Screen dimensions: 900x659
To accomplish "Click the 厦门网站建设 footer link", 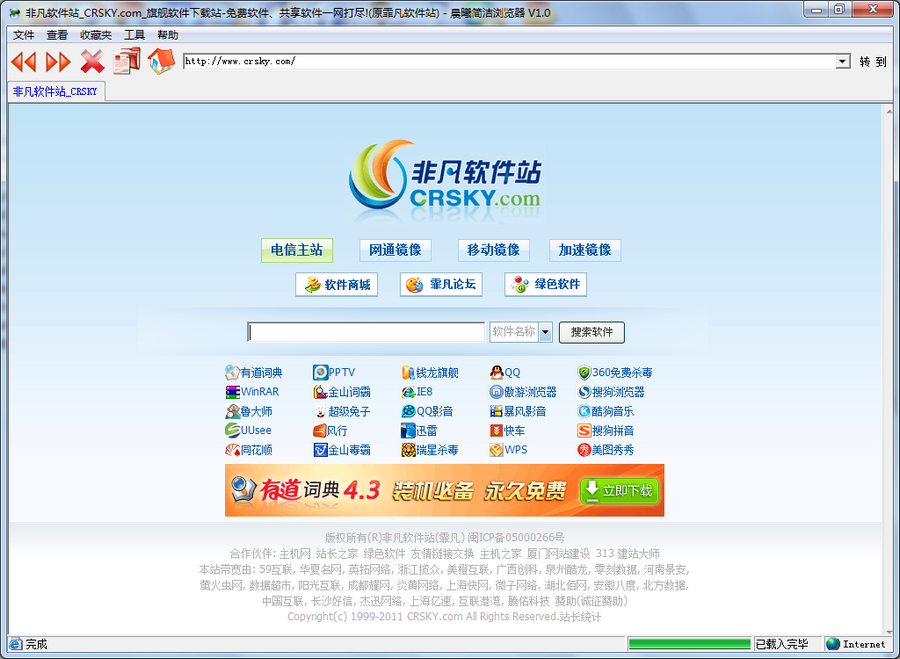I will [x=558, y=554].
